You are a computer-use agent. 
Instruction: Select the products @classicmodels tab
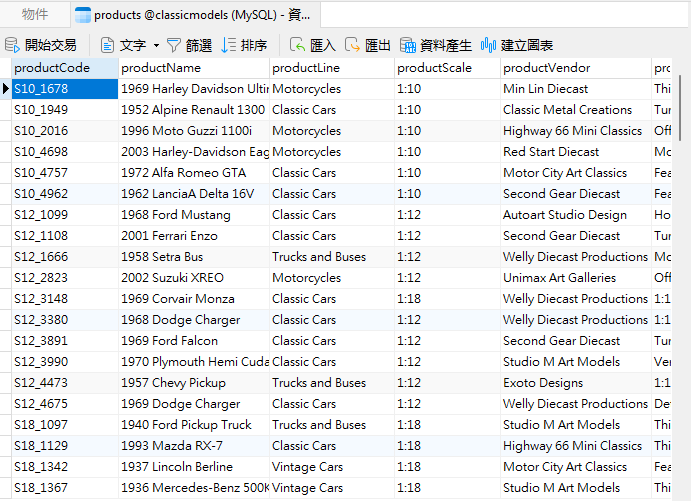195,15
